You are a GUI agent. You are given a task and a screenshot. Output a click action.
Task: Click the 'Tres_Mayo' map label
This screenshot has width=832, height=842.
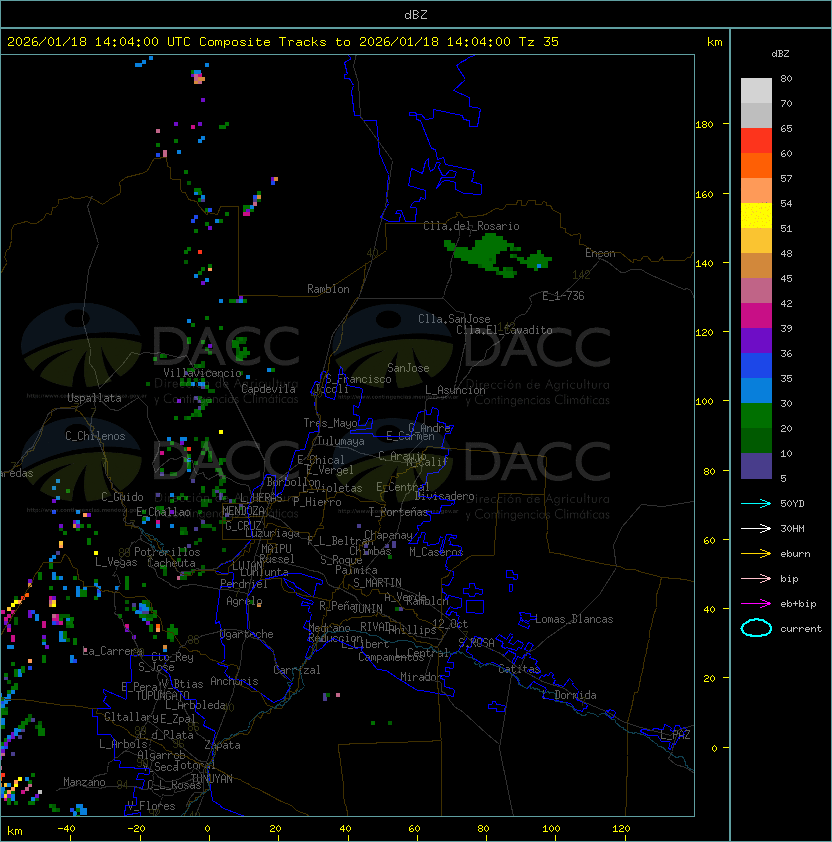(330, 423)
